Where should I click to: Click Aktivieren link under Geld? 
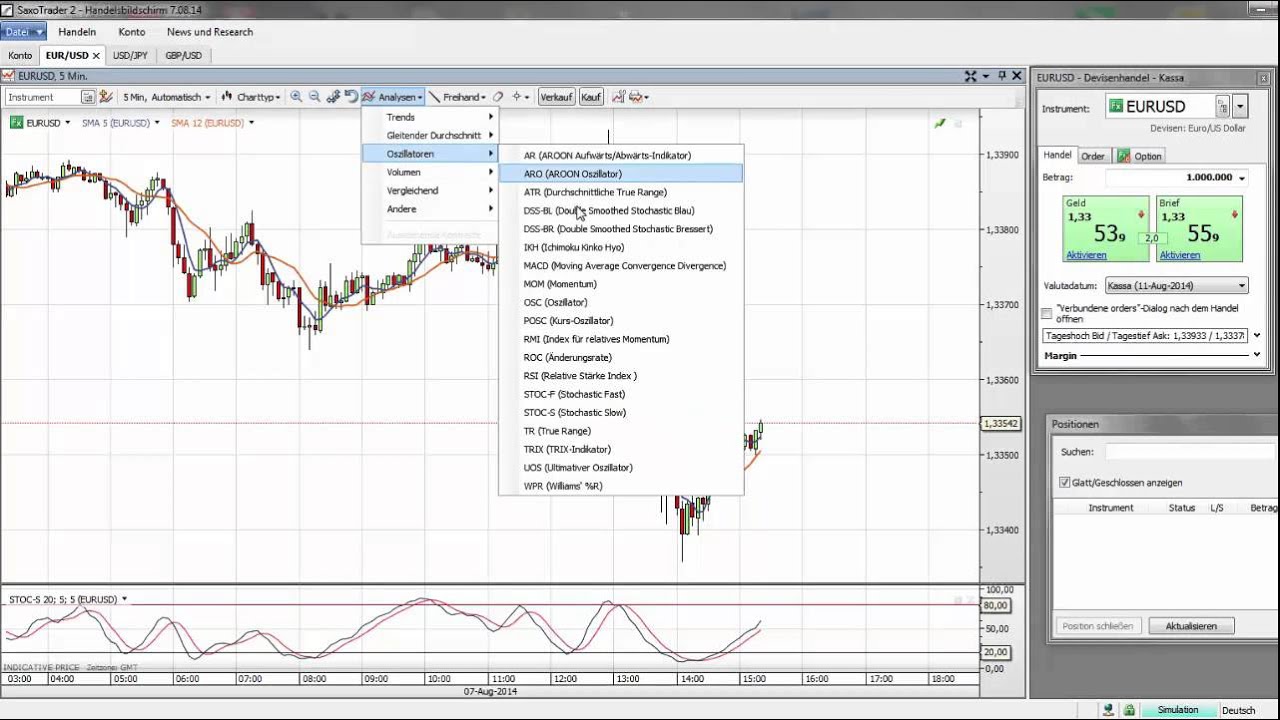click(1086, 255)
